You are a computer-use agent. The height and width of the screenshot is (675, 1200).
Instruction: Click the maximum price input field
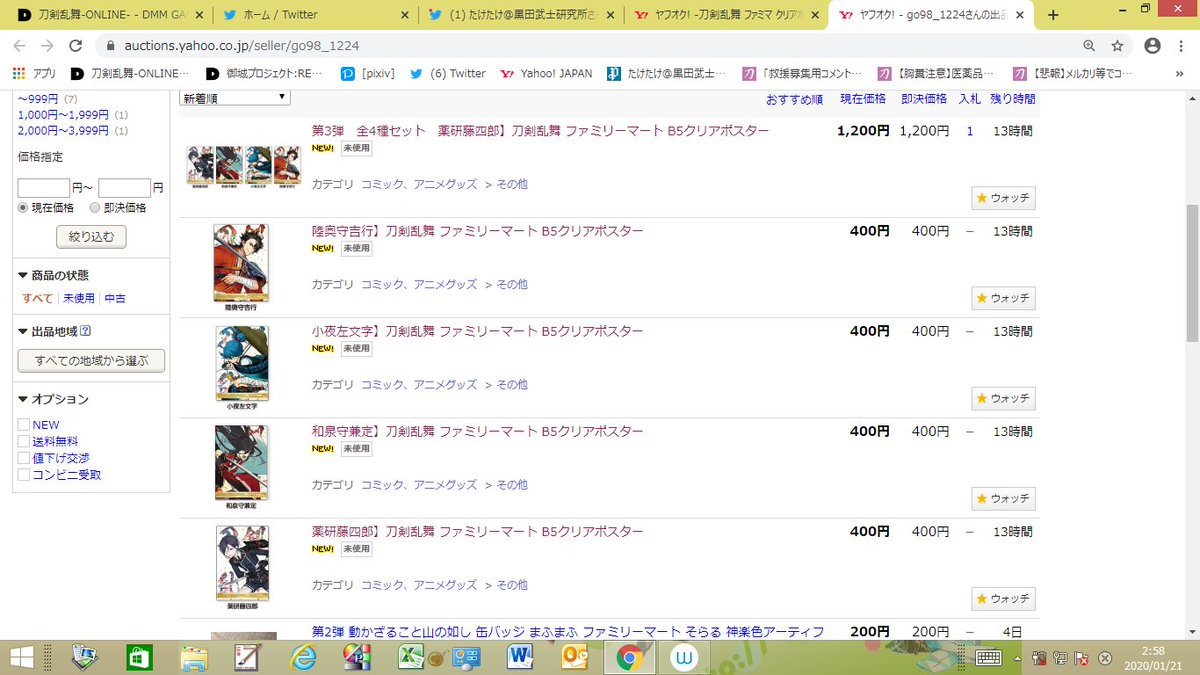124,188
